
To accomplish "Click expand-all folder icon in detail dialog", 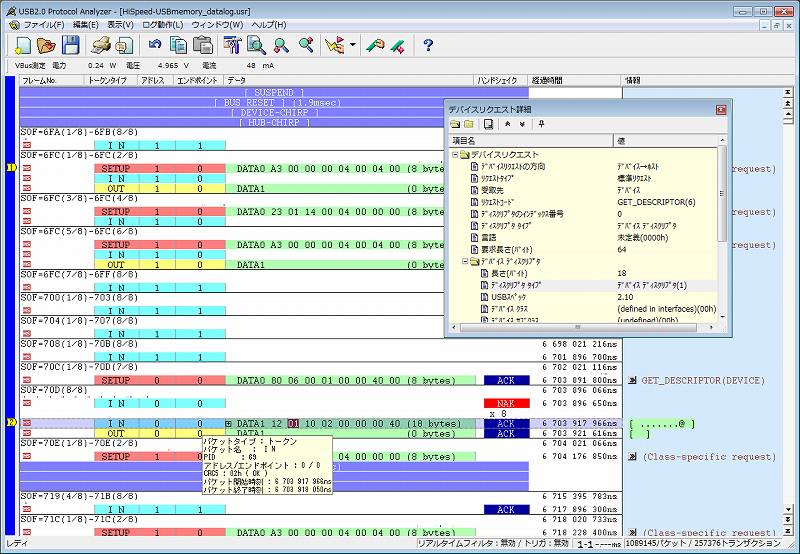I will coord(455,124).
